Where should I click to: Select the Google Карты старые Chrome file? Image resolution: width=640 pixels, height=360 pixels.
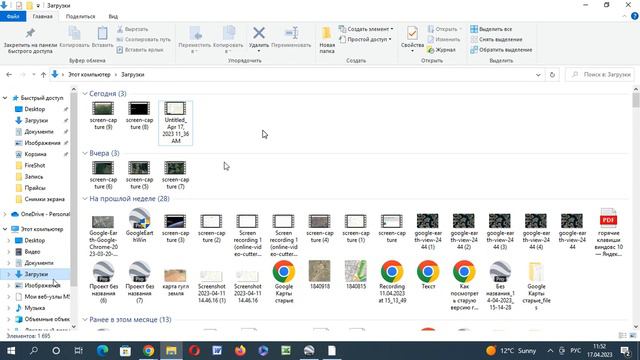(x=284, y=282)
